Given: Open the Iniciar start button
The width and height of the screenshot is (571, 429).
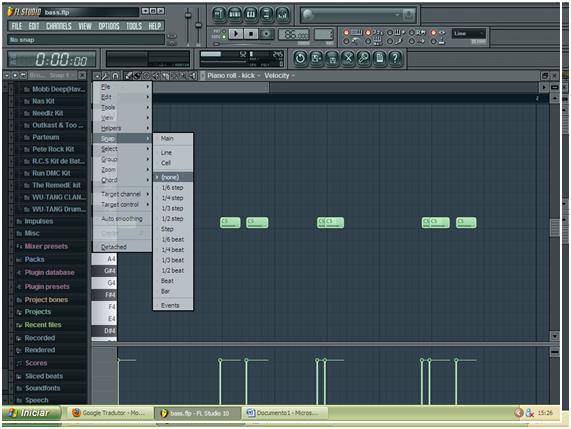Looking at the screenshot, I should [31, 413].
